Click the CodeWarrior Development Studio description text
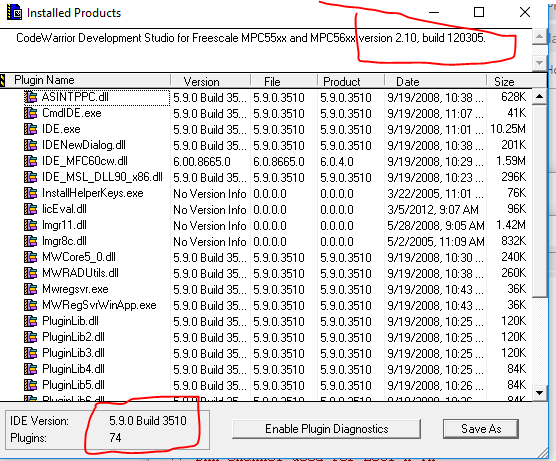 tap(251, 38)
